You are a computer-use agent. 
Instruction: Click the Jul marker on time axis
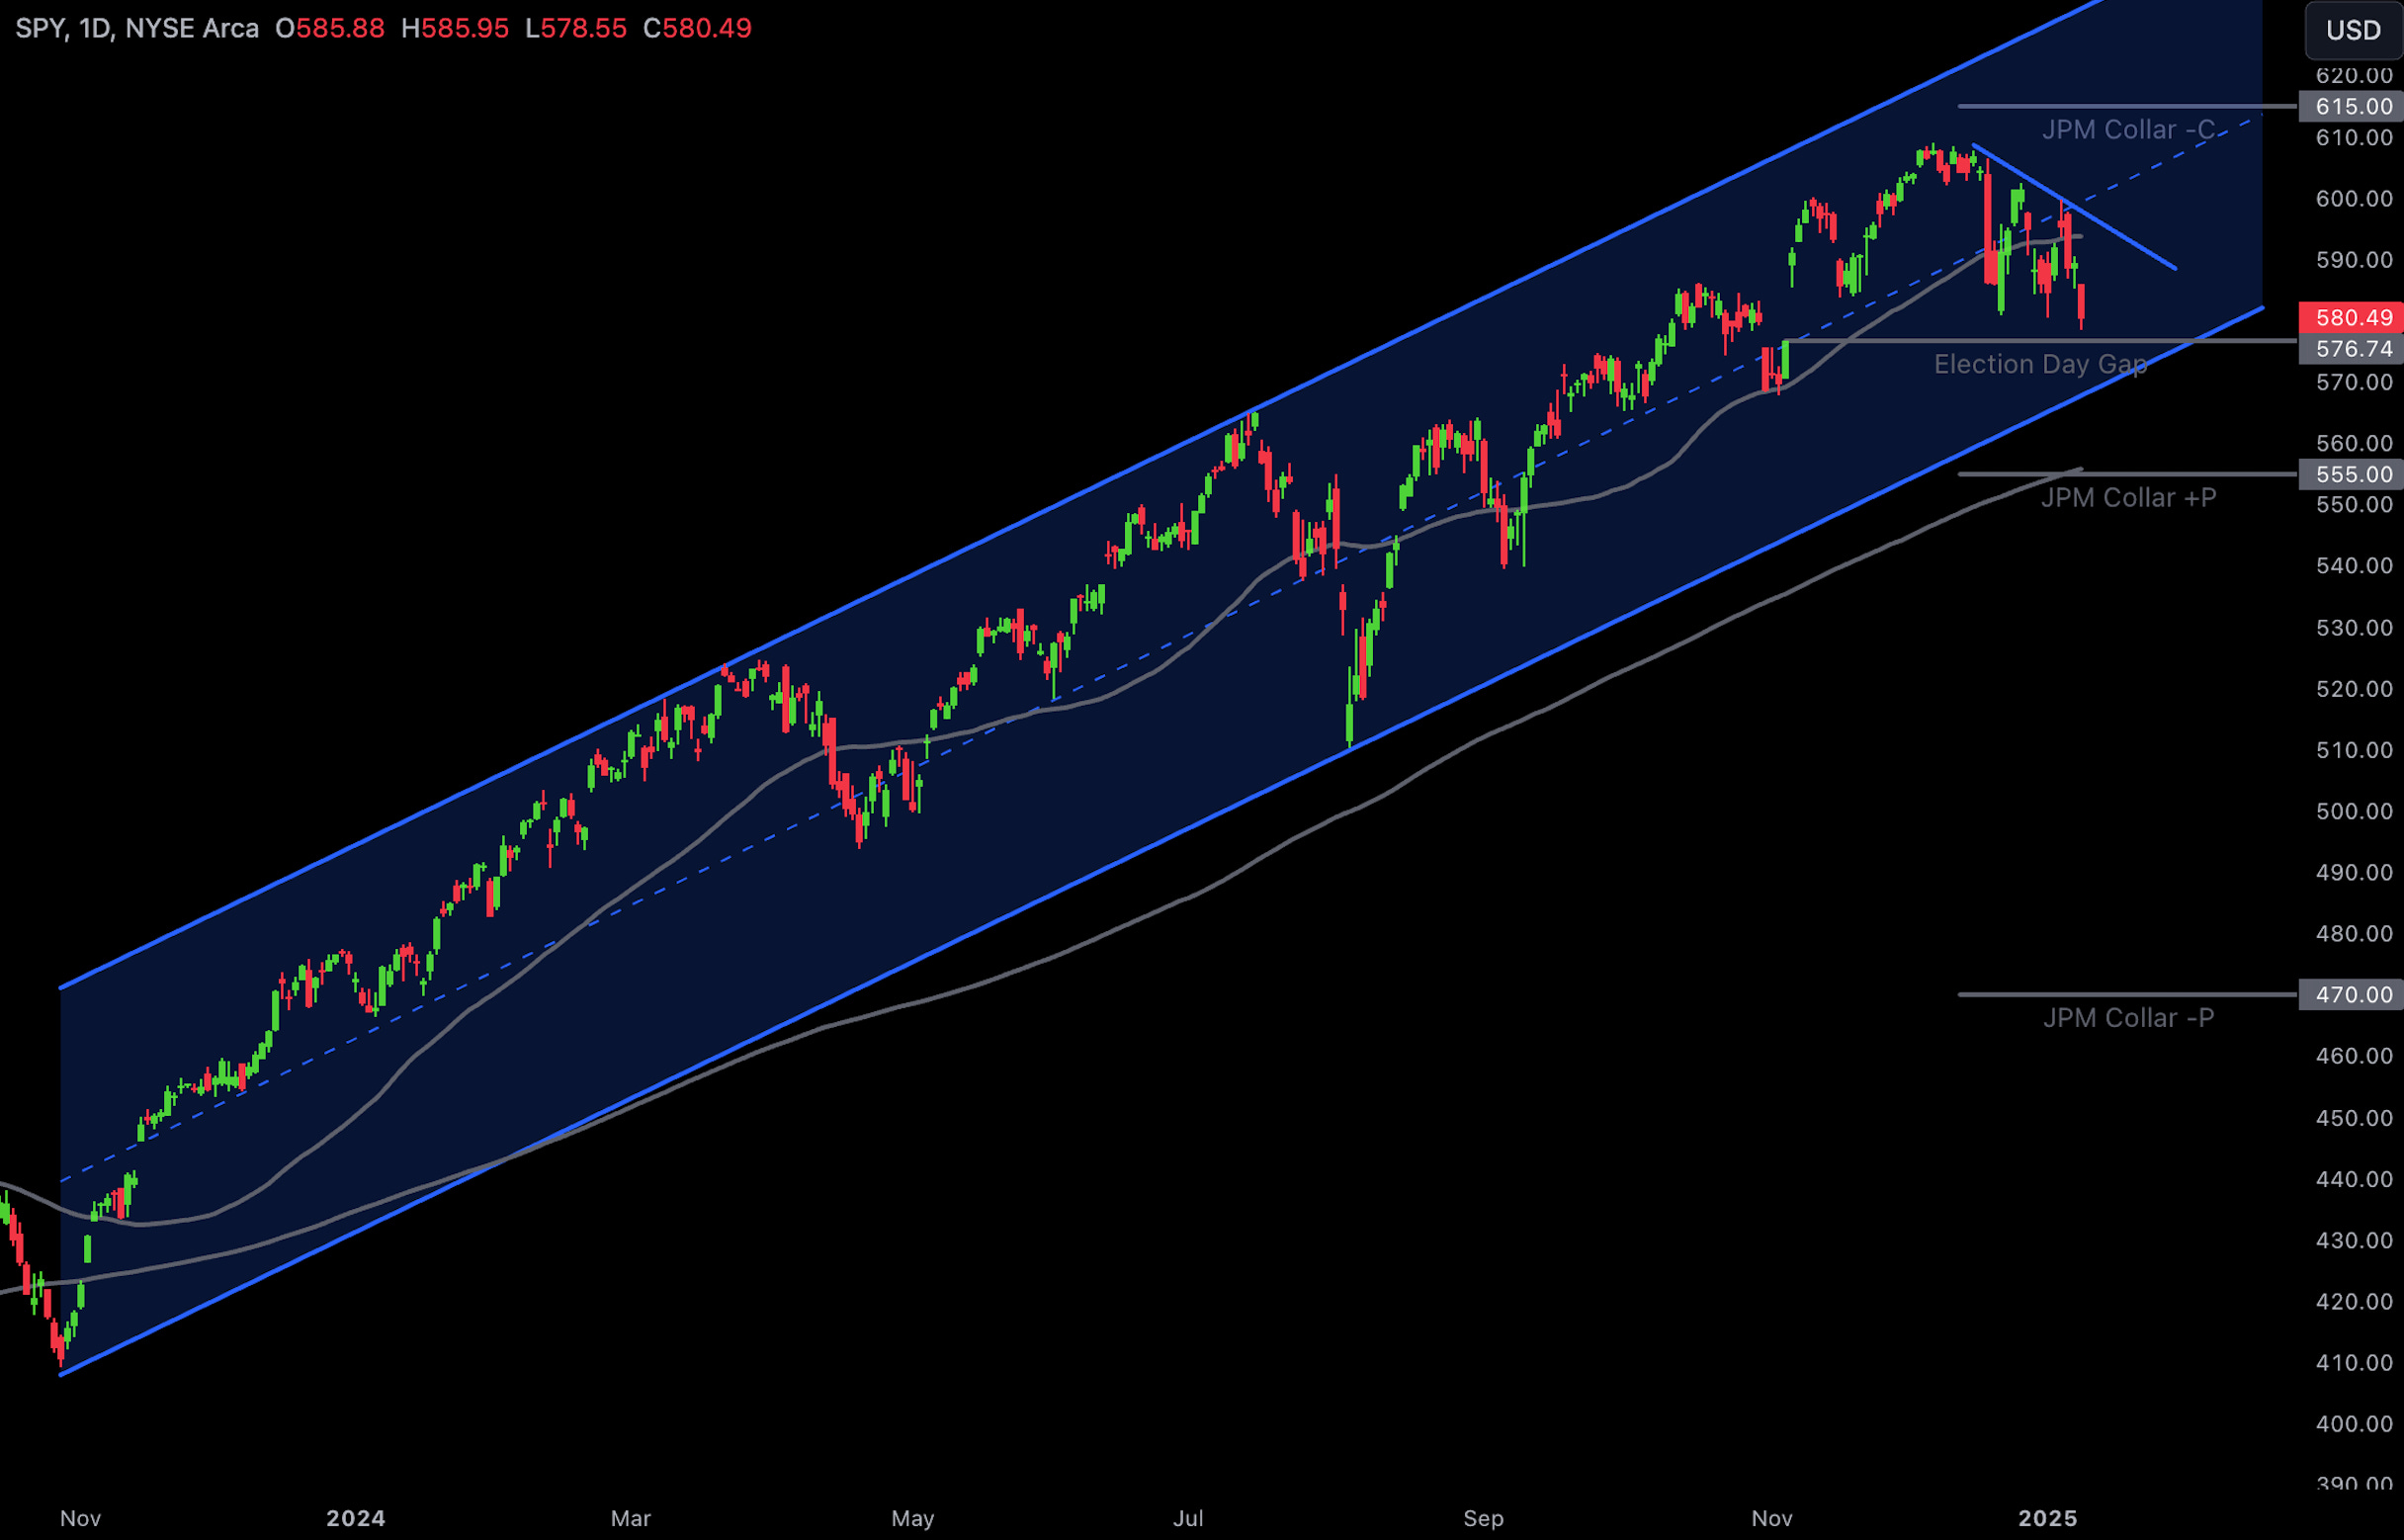point(1188,1518)
